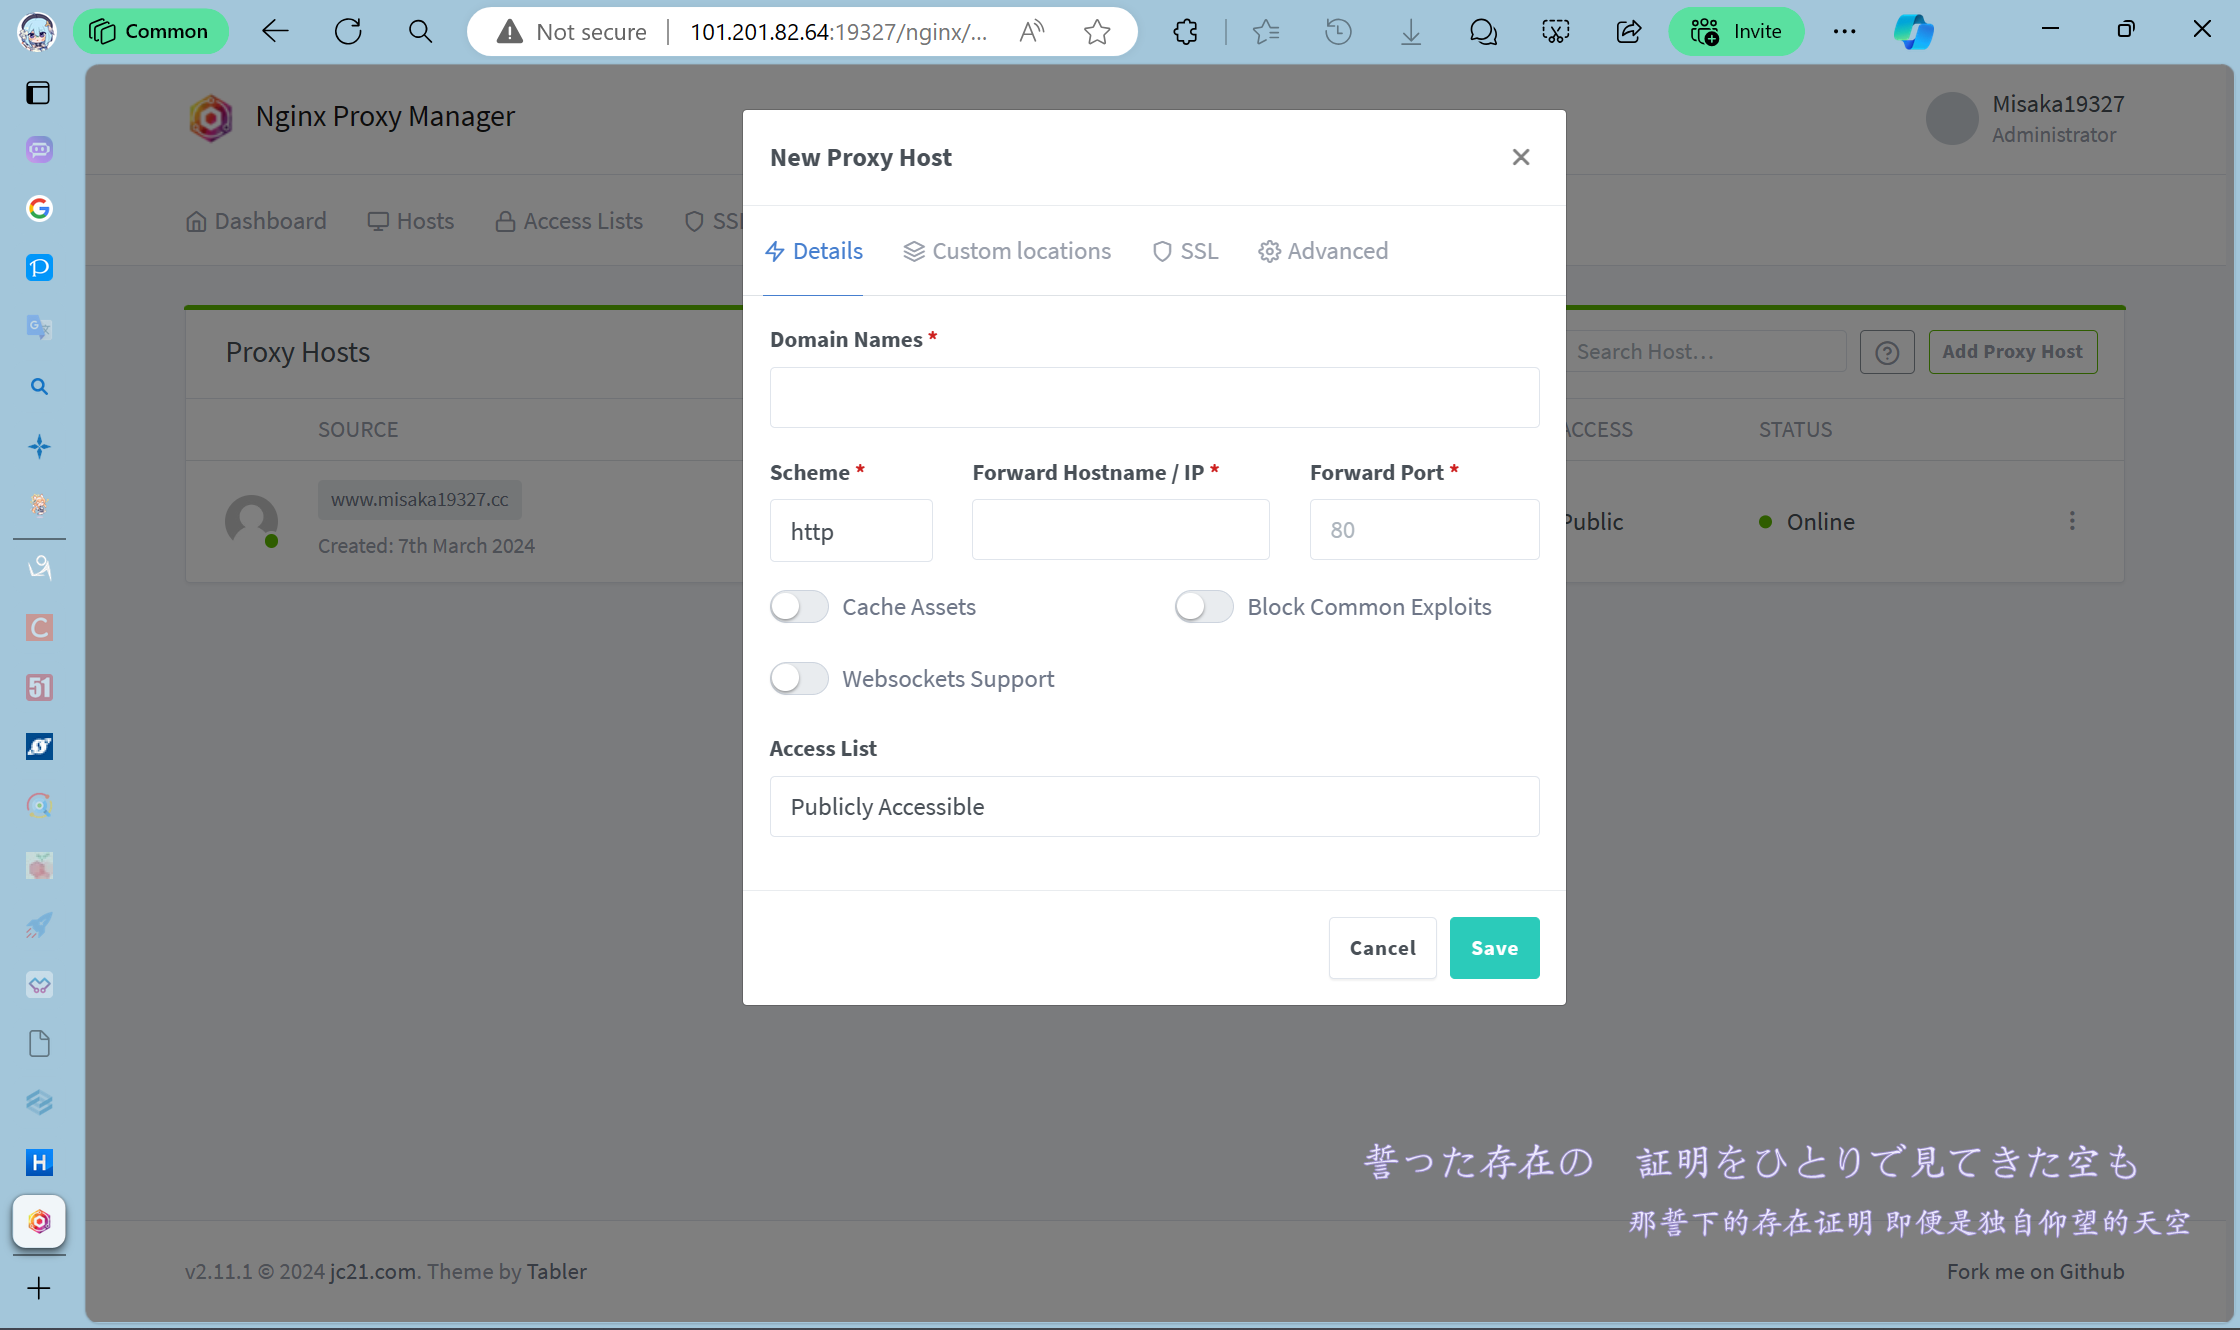Click Fork me on Github link

coord(2035,1271)
